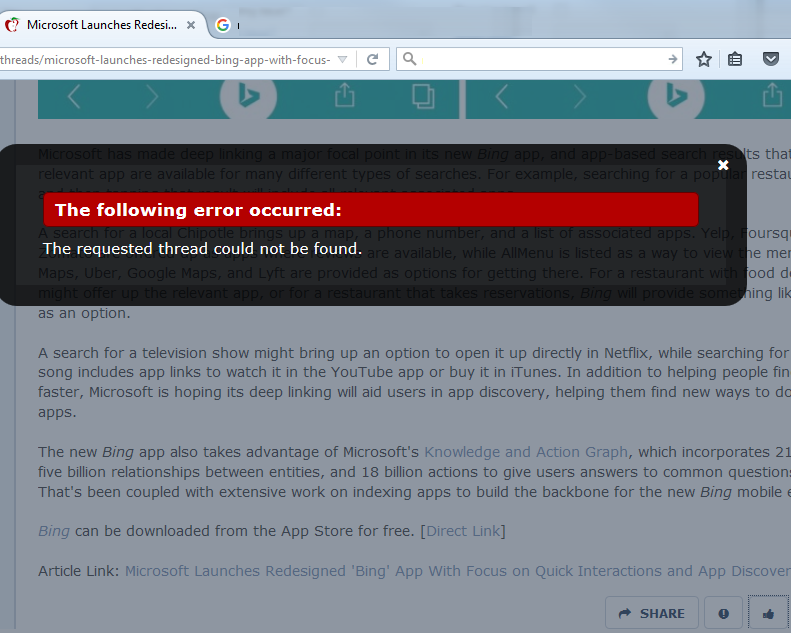Click the right Bing app screenshot image
791x633 pixels.
click(x=628, y=99)
